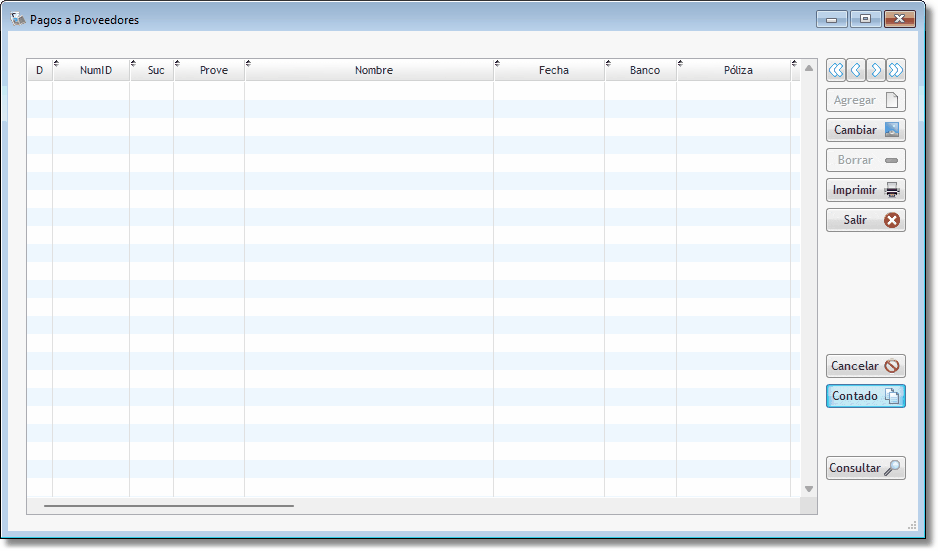The height and width of the screenshot is (551, 938).
Task: Select the Prove column header
Action: pyautogui.click(x=213, y=70)
